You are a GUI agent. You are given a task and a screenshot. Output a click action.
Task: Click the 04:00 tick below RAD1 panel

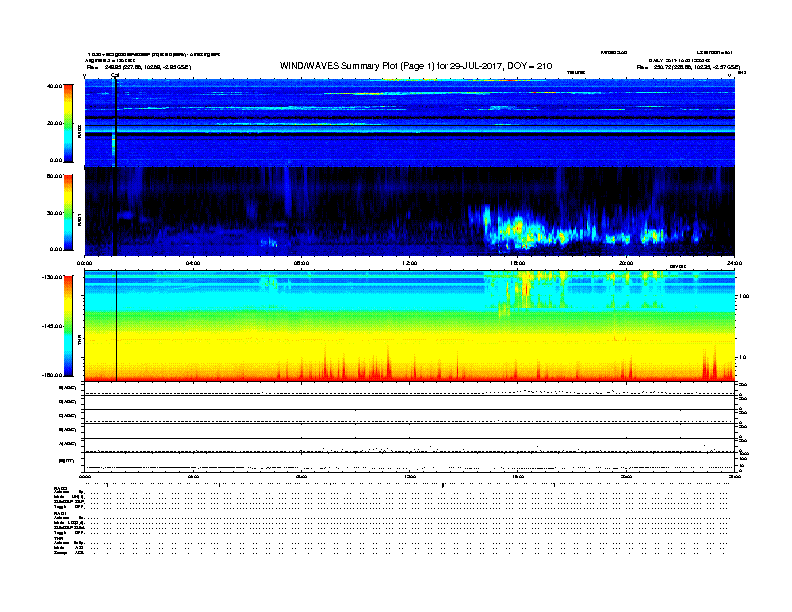click(x=192, y=263)
